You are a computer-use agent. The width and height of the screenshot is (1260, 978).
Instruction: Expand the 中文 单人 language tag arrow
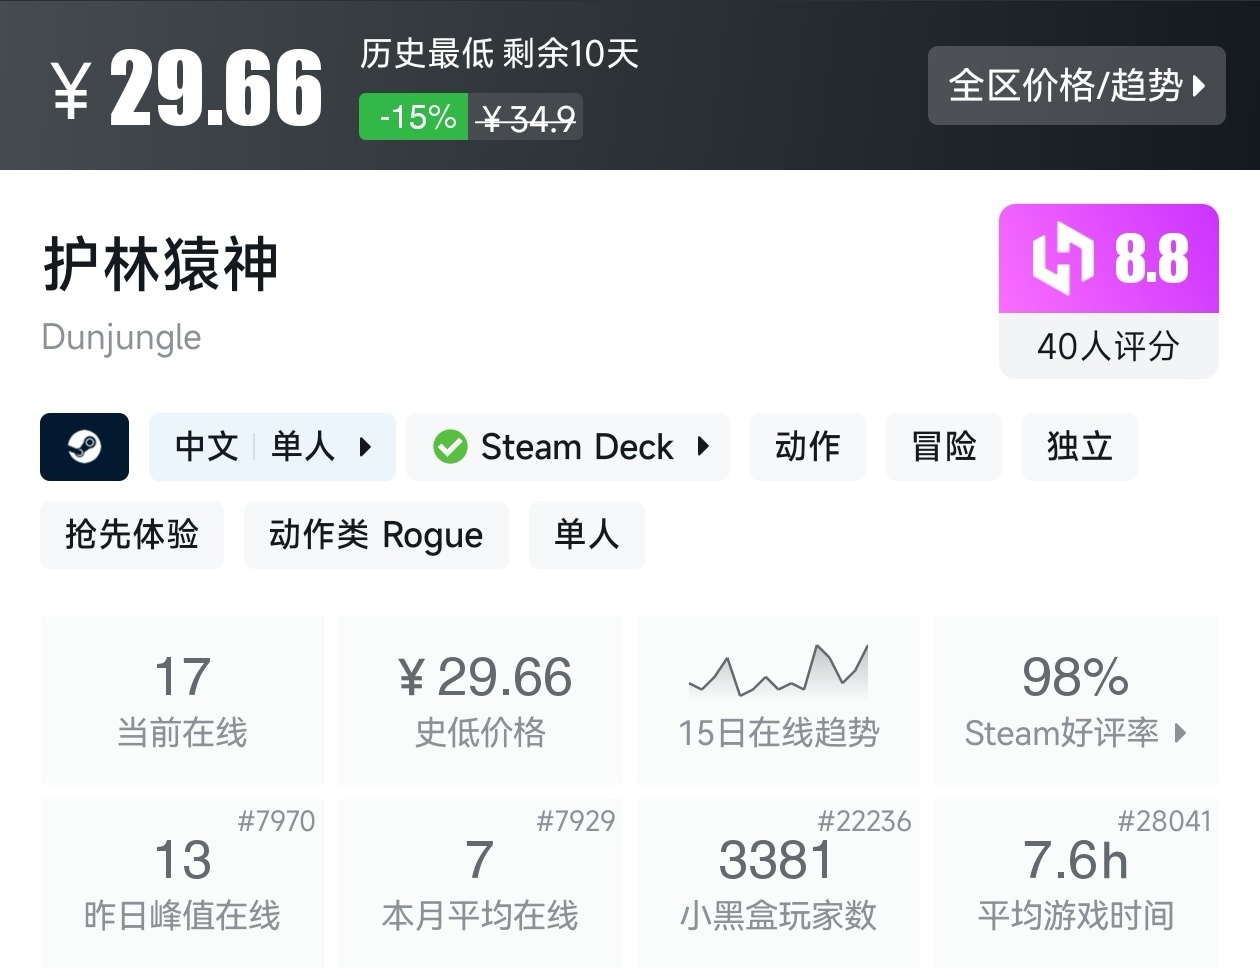click(x=365, y=447)
